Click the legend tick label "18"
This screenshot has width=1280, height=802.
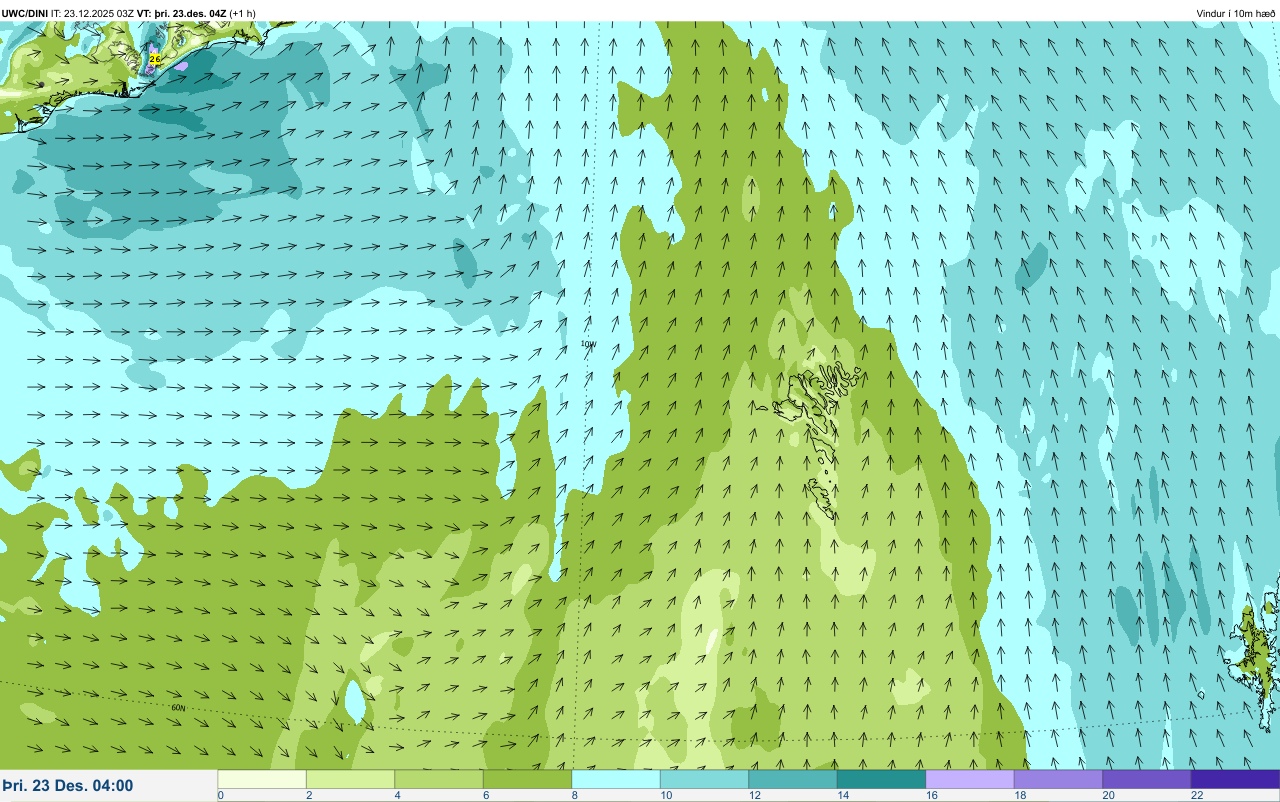coord(1019,795)
